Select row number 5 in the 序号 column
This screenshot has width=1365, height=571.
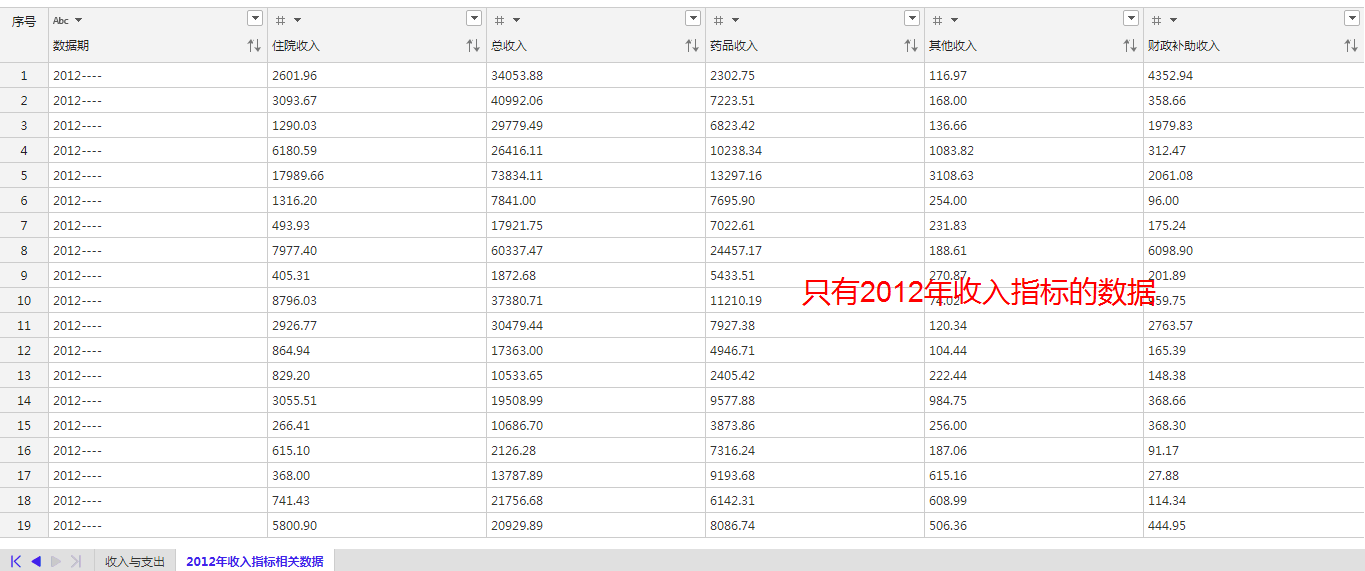point(24,175)
